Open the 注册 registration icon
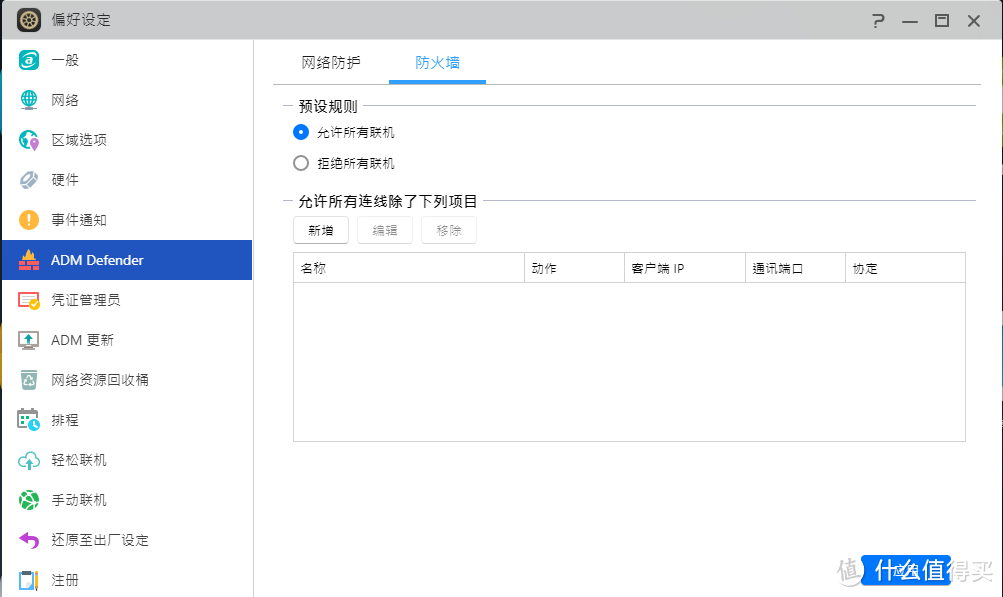The image size is (1003, 597). 29,580
